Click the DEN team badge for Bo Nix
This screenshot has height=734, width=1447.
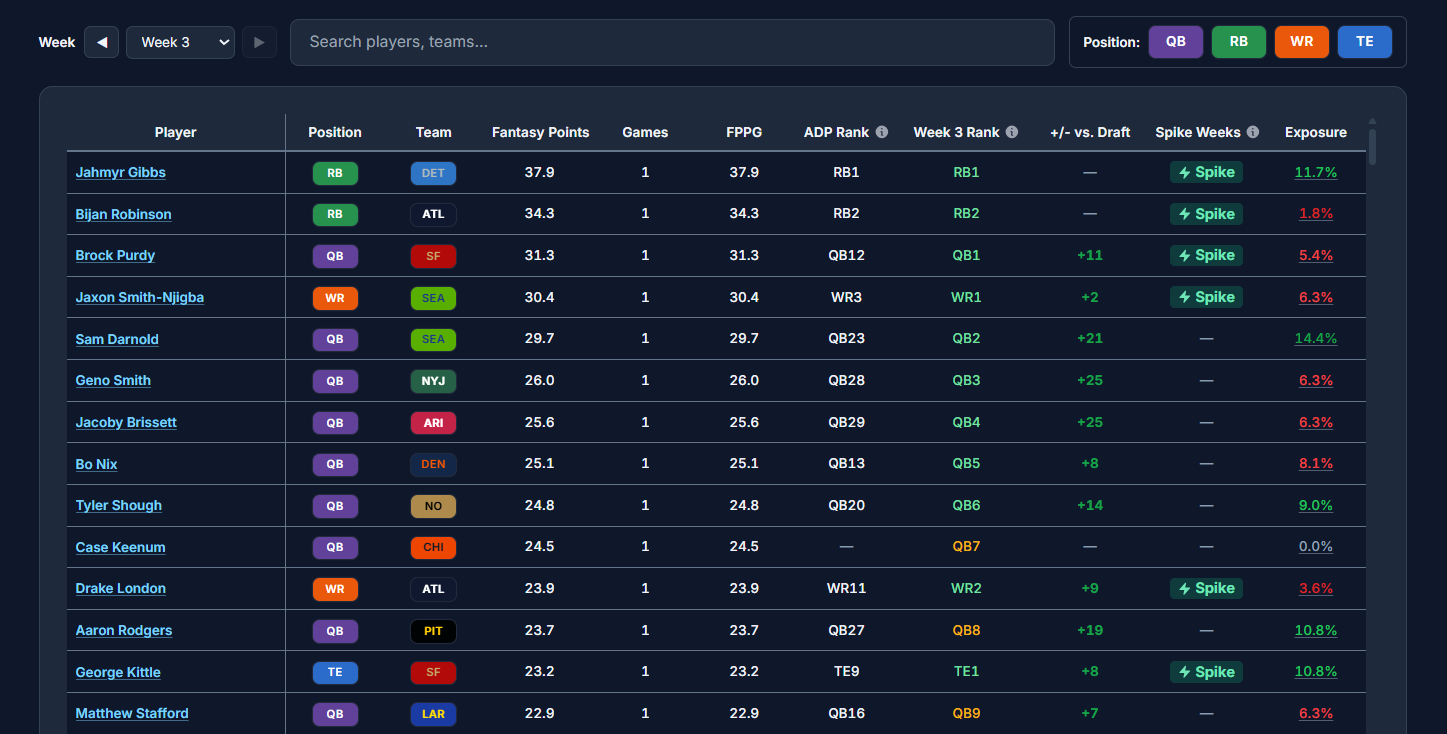[x=433, y=464]
